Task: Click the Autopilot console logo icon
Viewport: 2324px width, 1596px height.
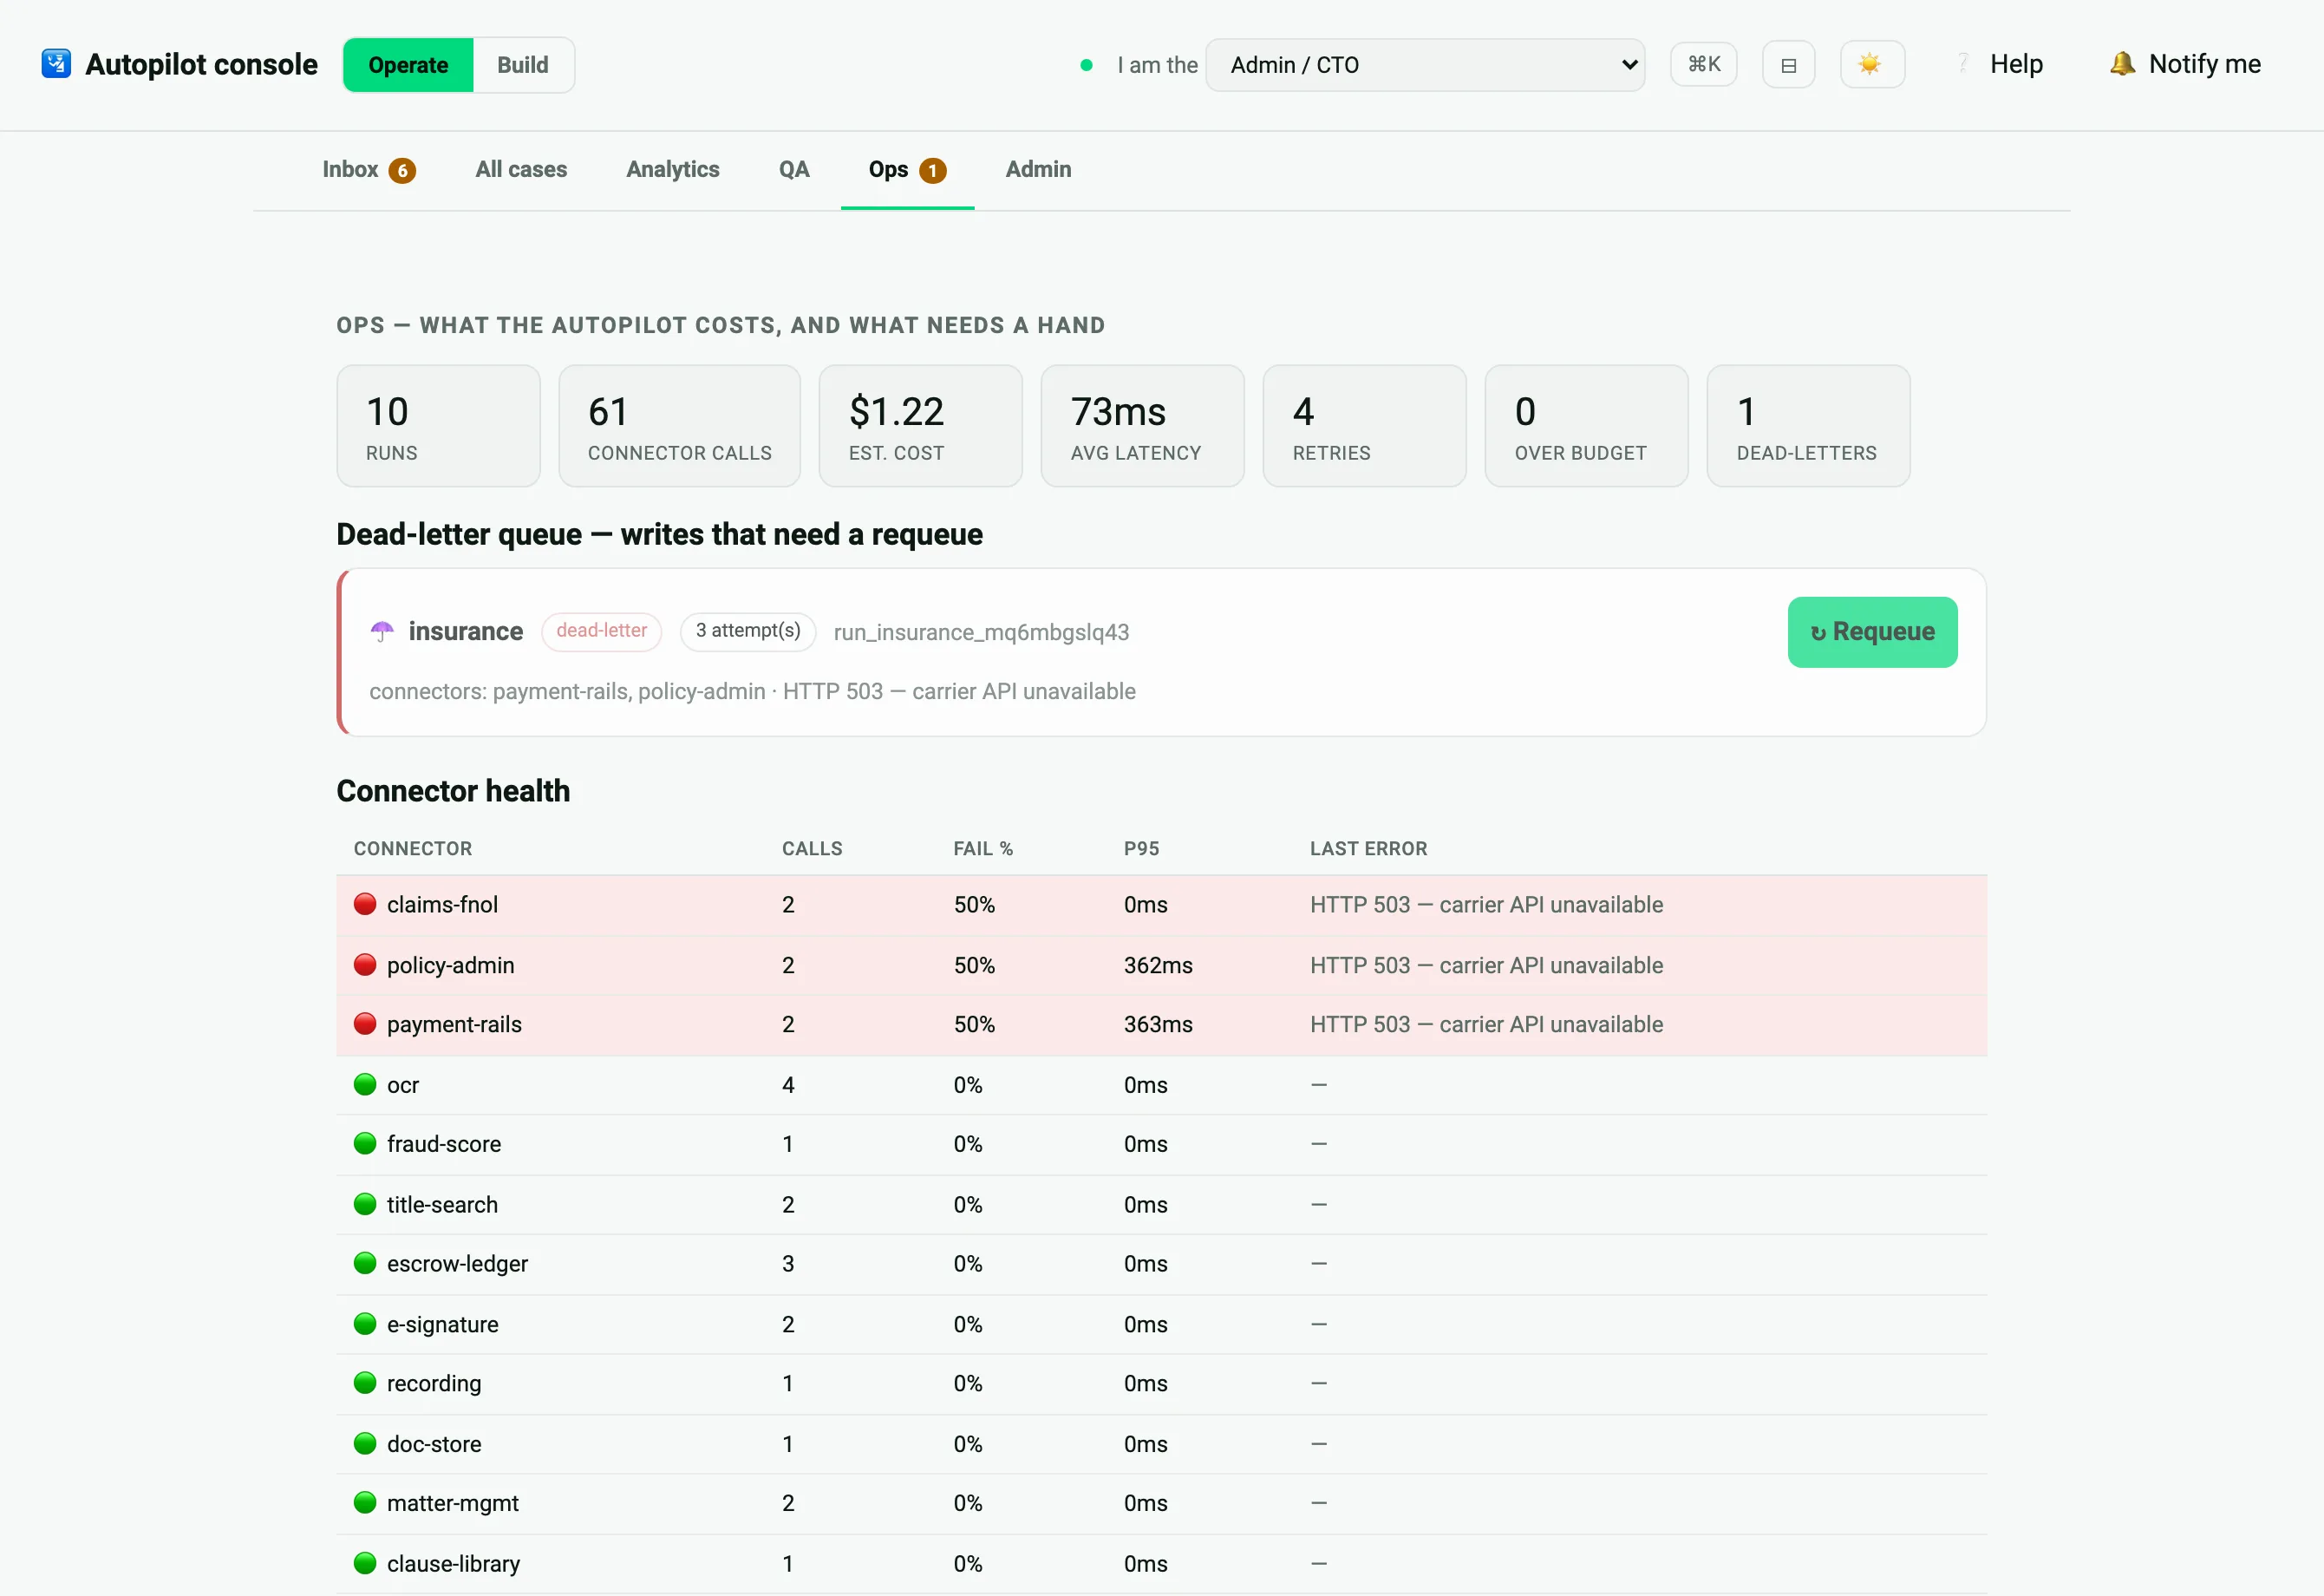Action: point(56,64)
